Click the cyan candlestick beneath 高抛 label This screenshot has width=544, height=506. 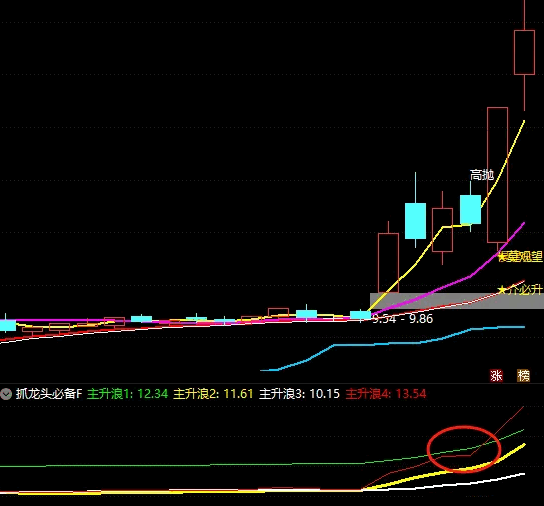pyautogui.click(x=470, y=209)
